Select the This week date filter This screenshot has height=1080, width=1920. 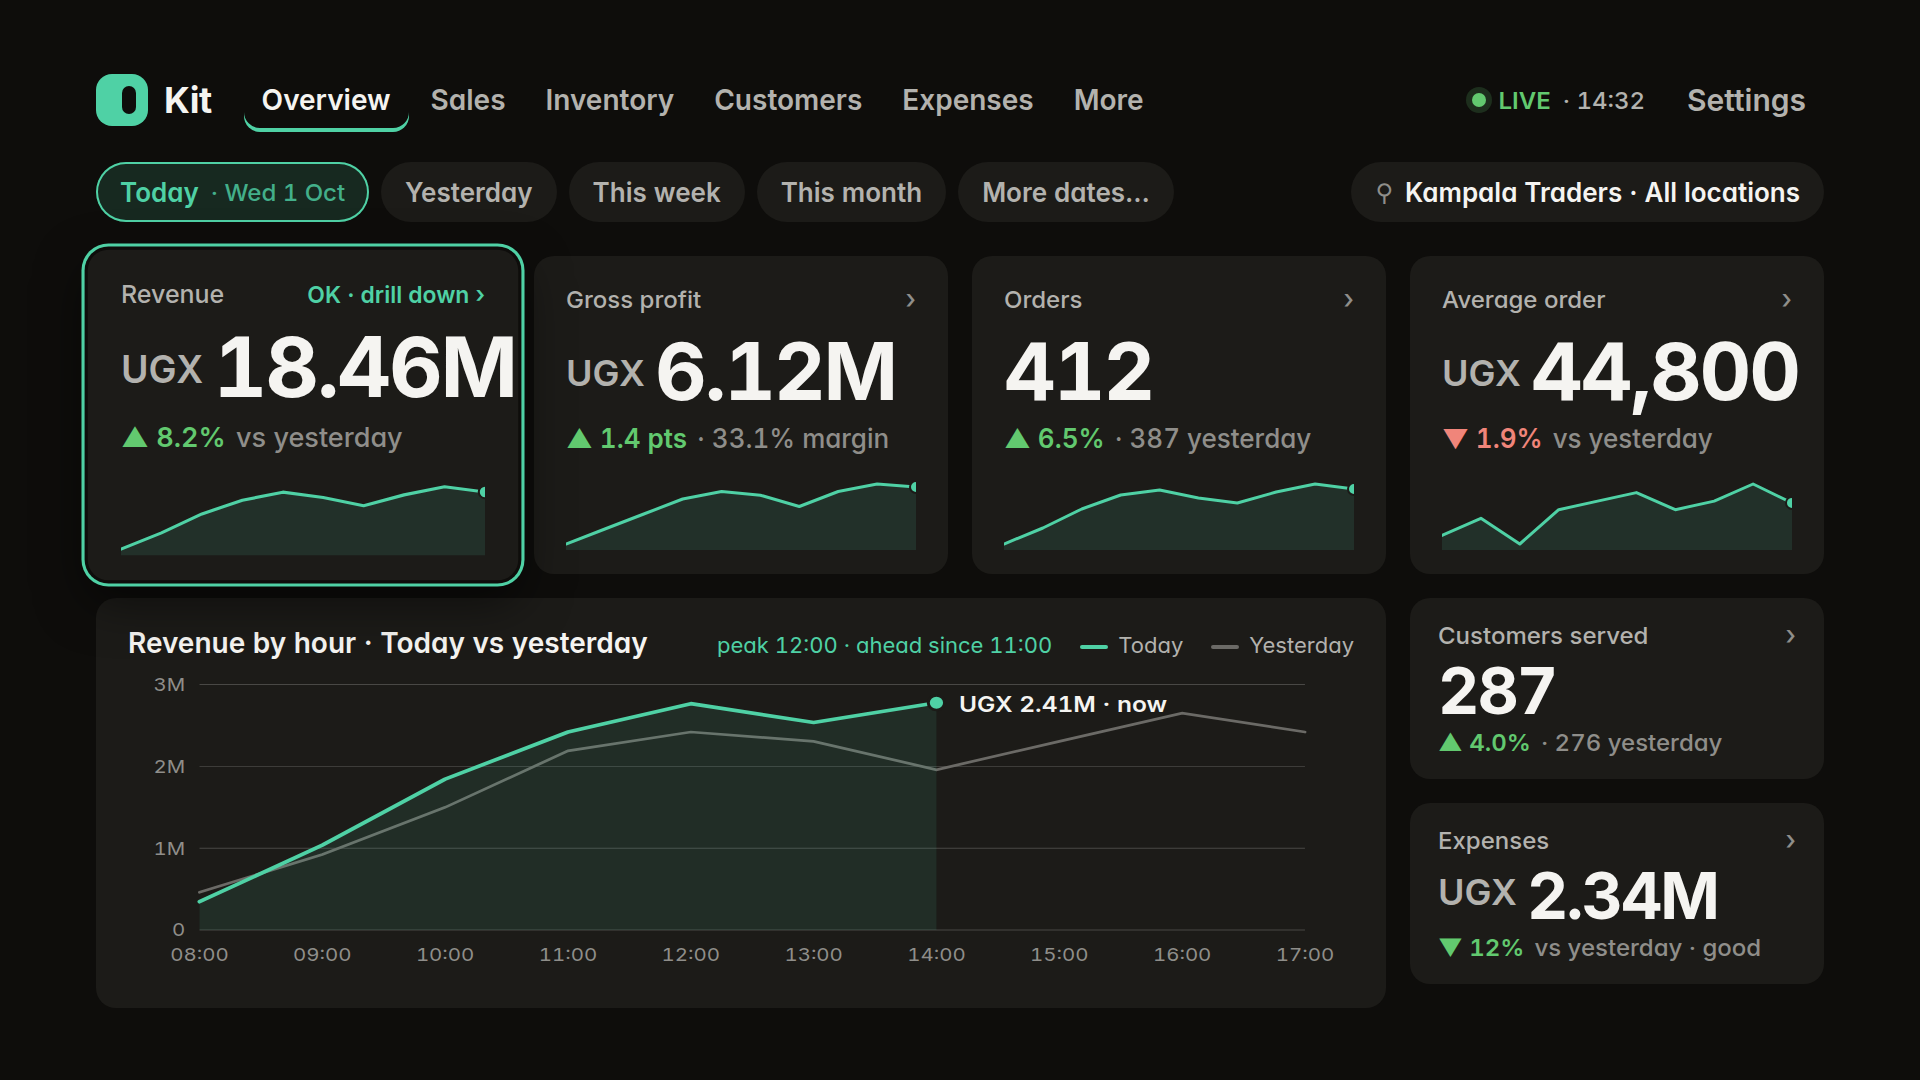656,192
